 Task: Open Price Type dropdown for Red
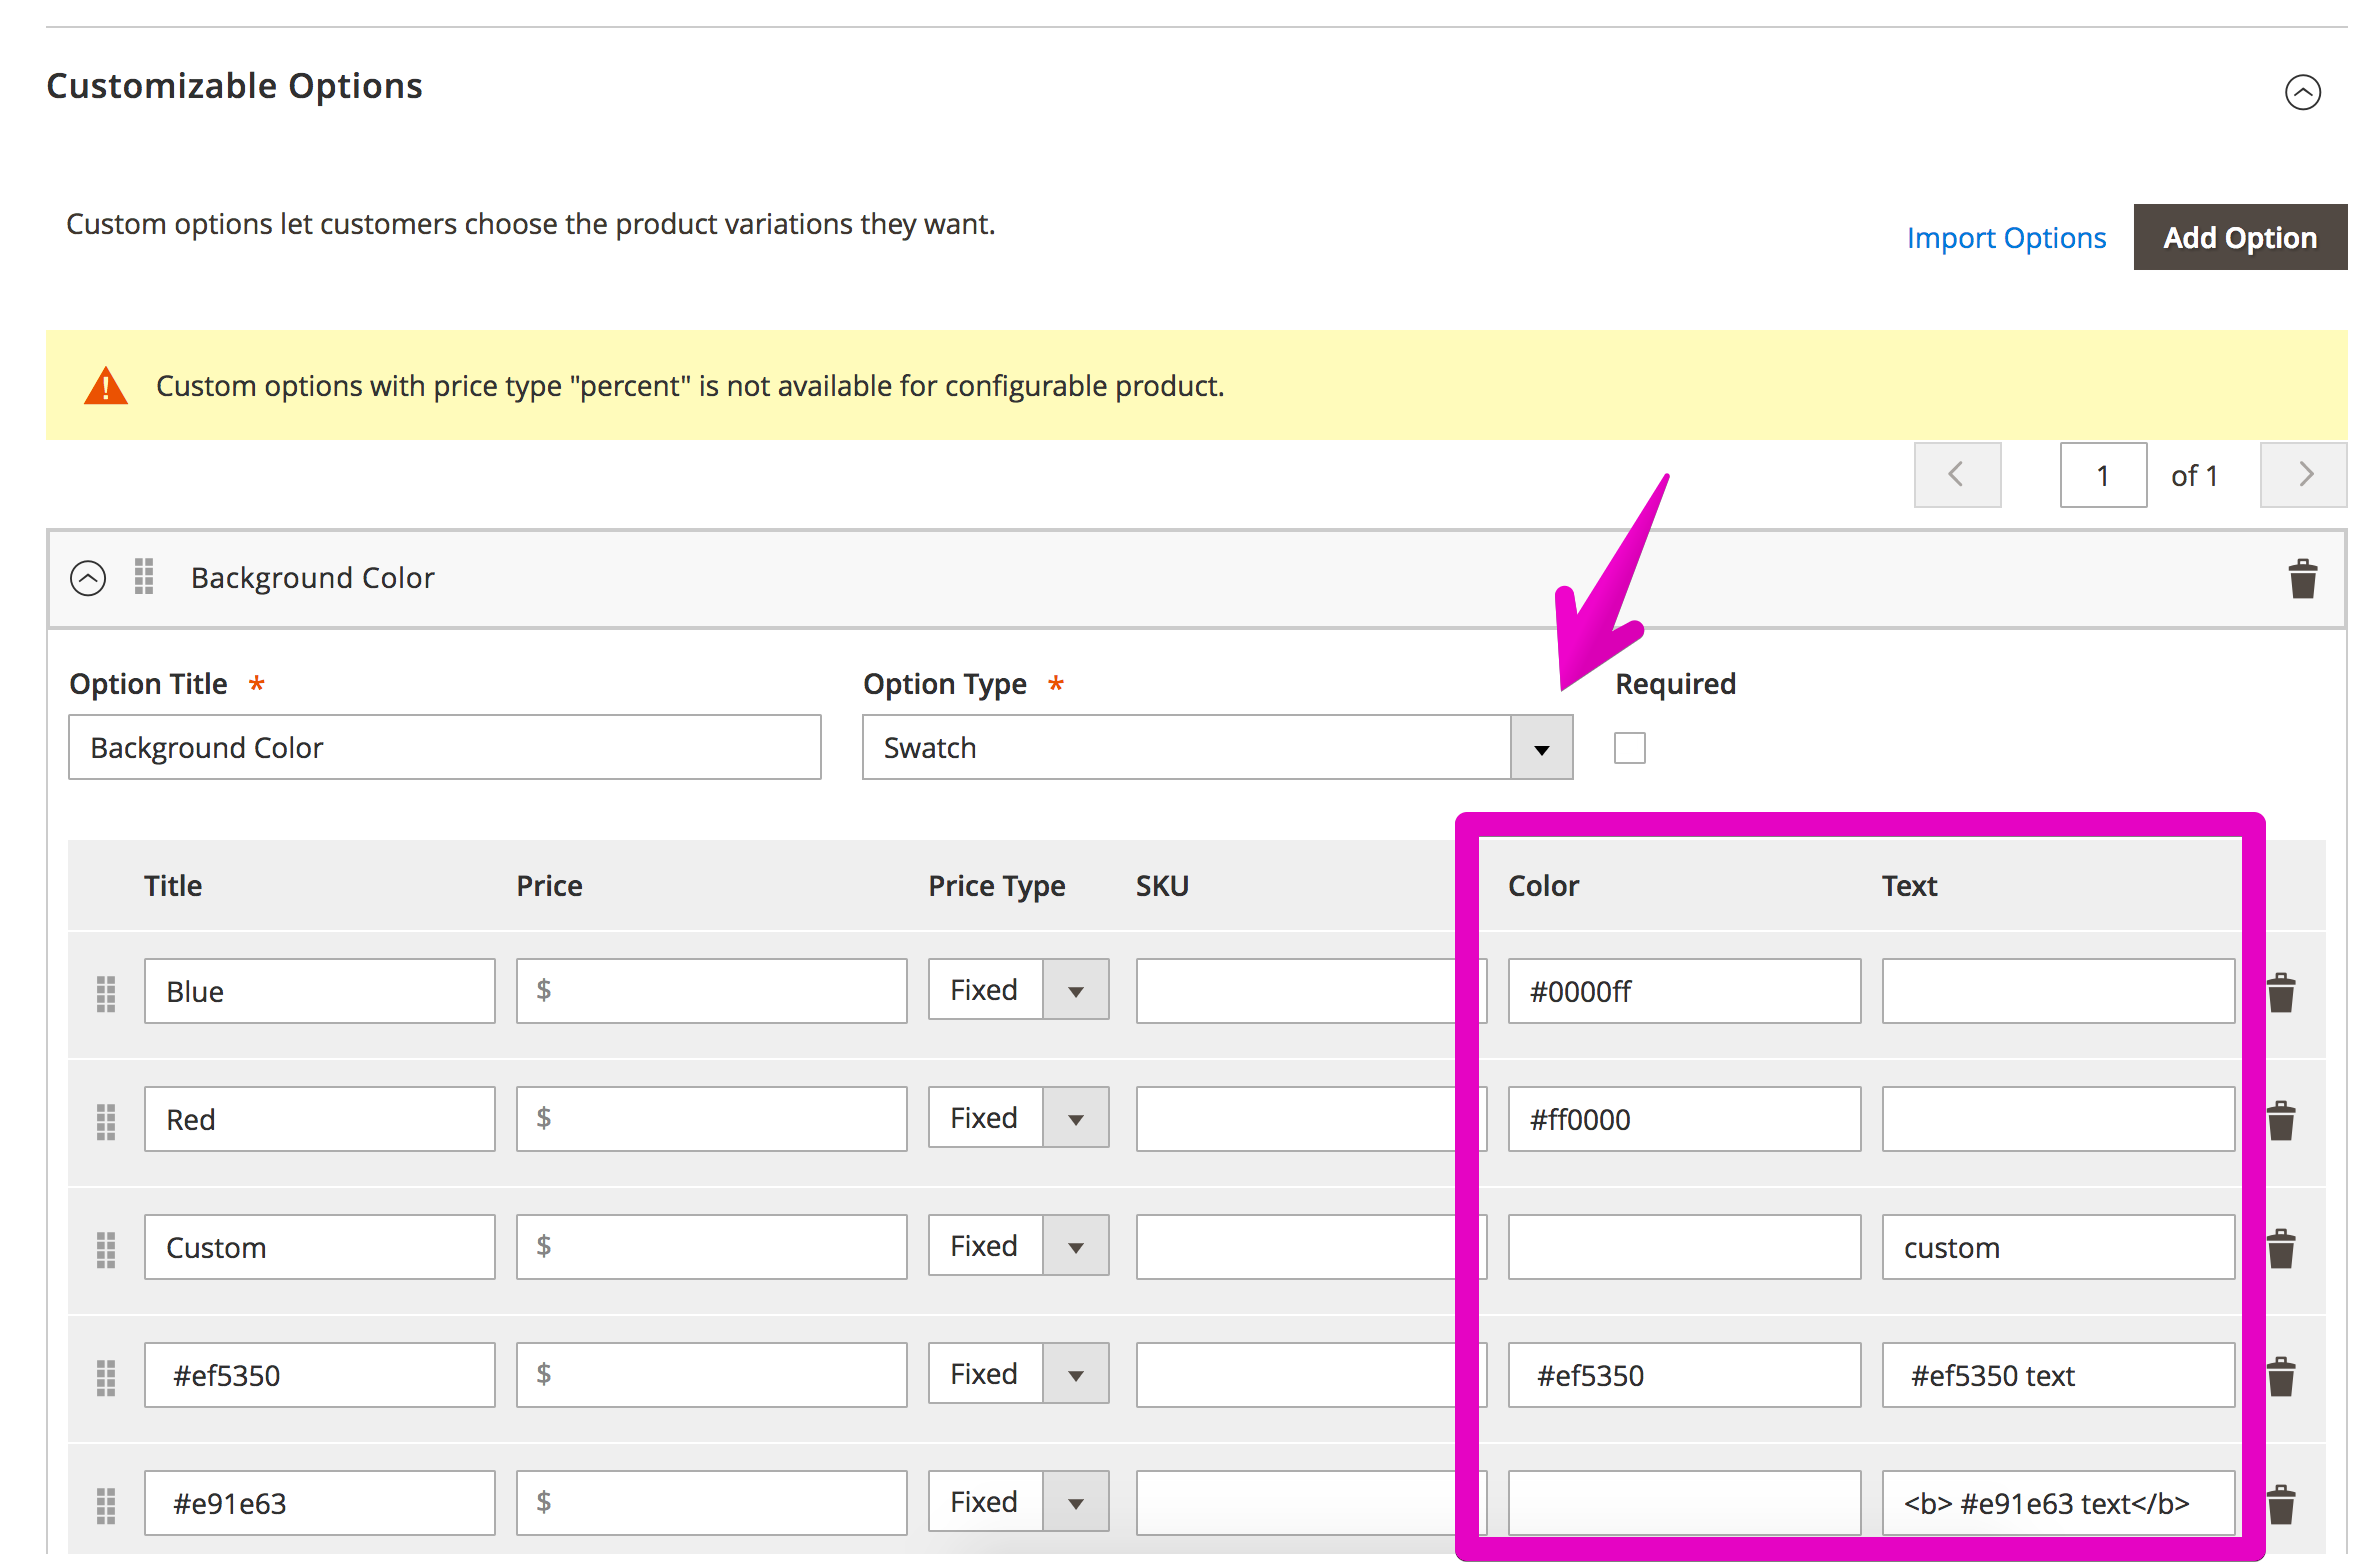click(x=1018, y=1118)
